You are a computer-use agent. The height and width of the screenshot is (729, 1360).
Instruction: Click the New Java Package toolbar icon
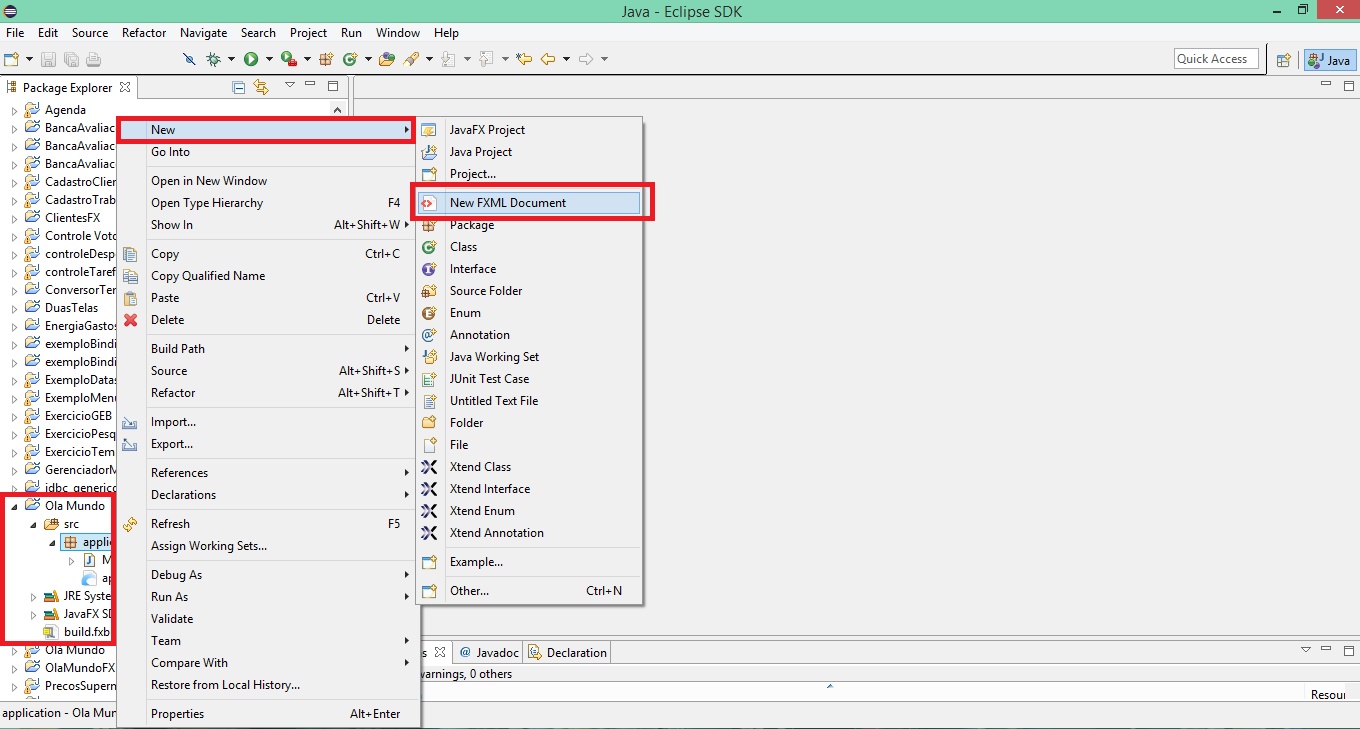click(327, 59)
